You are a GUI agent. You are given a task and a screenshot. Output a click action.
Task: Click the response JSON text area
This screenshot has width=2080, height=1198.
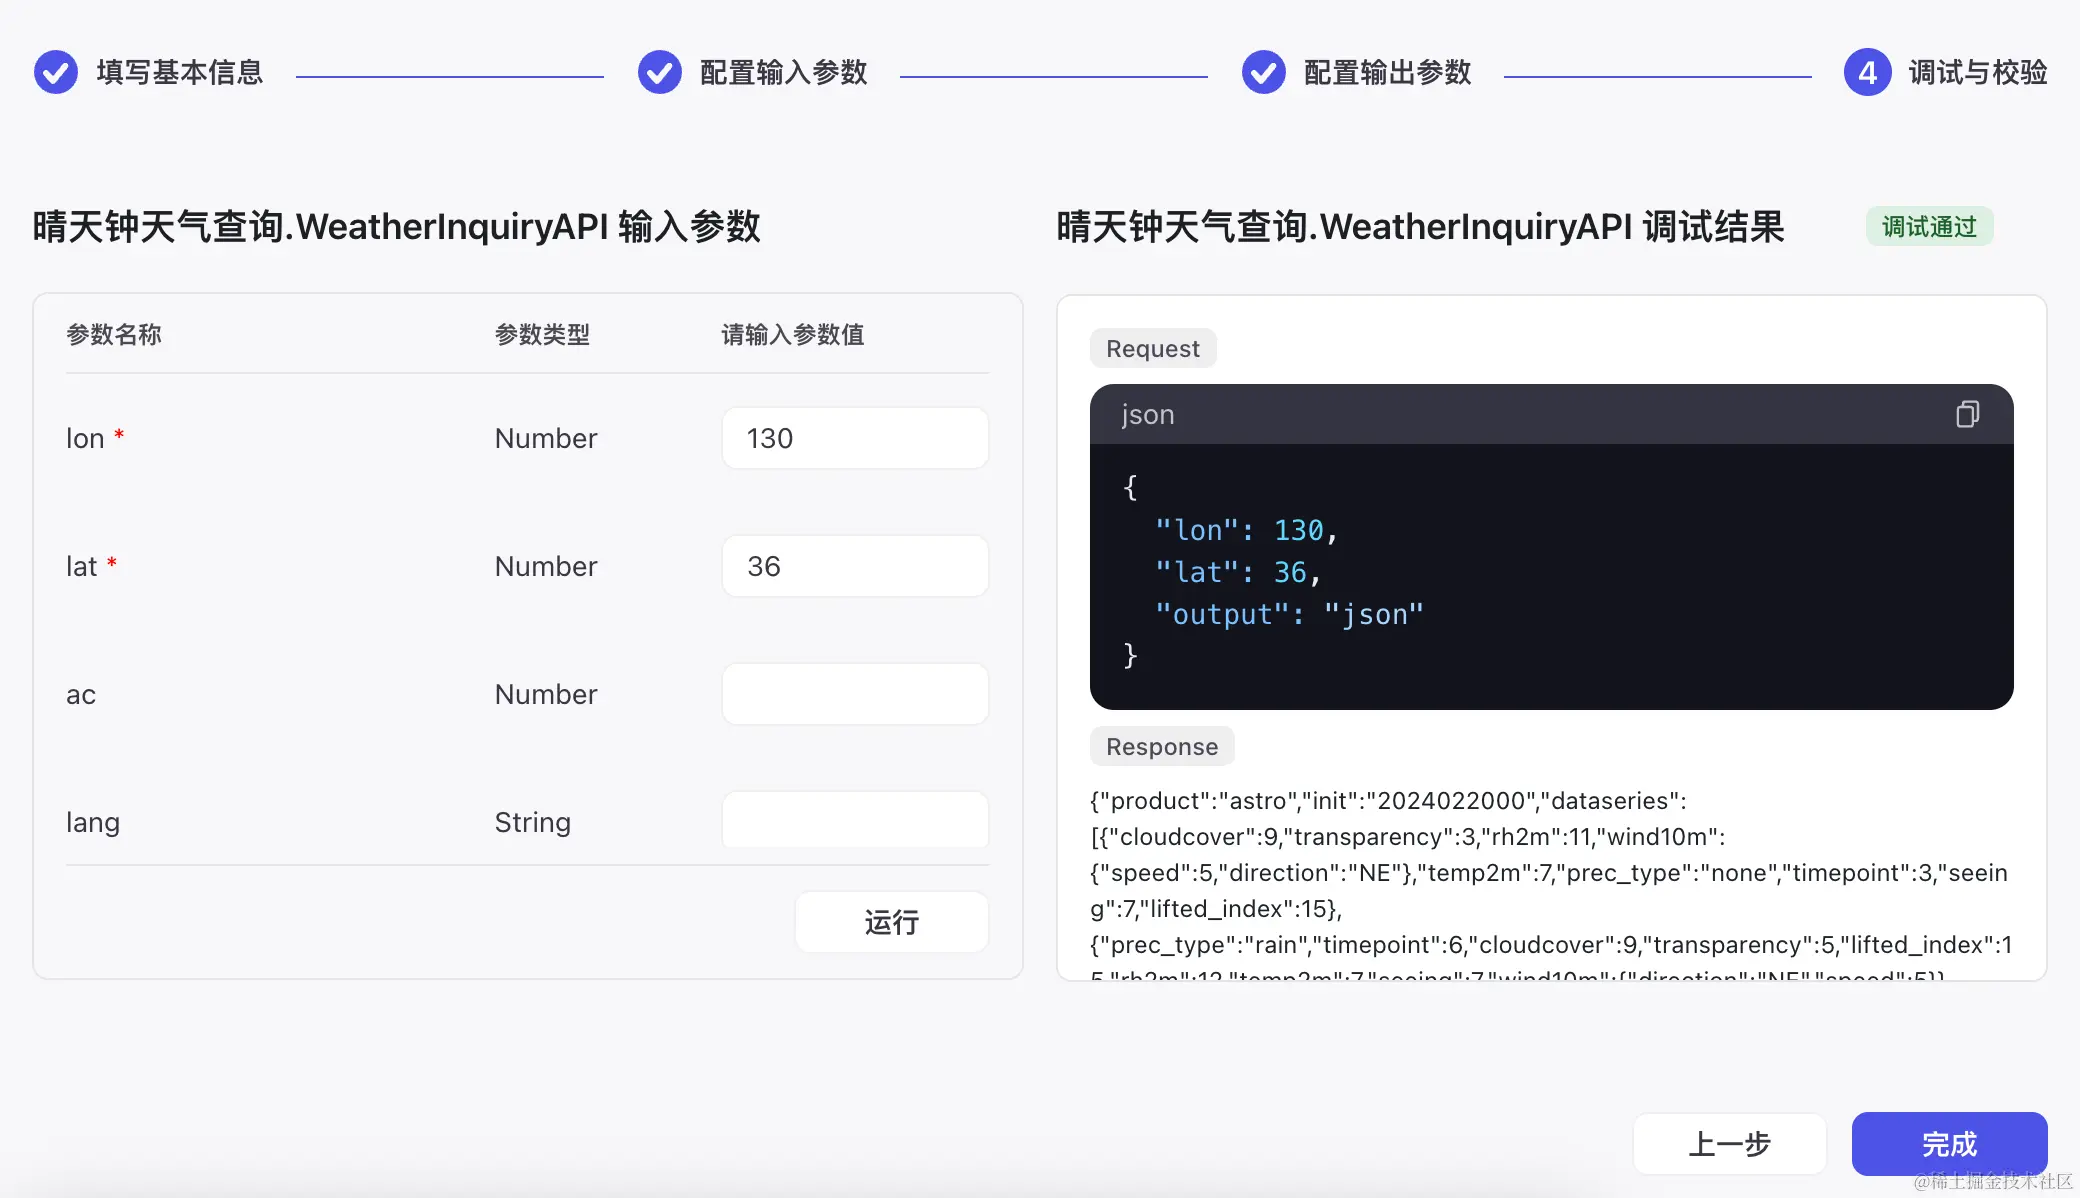[x=1550, y=872]
